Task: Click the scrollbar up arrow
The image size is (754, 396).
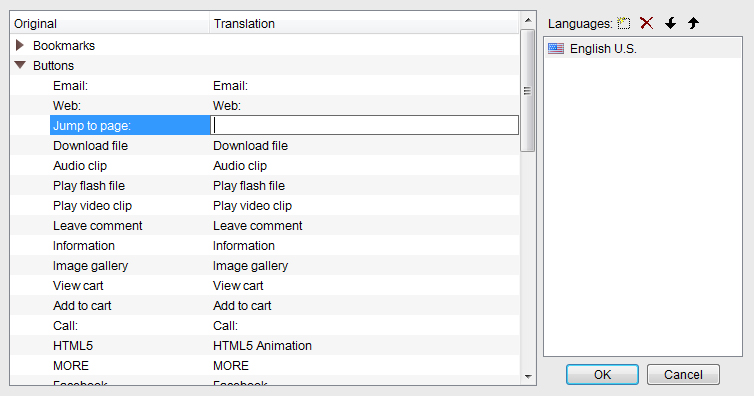Action: 528,20
